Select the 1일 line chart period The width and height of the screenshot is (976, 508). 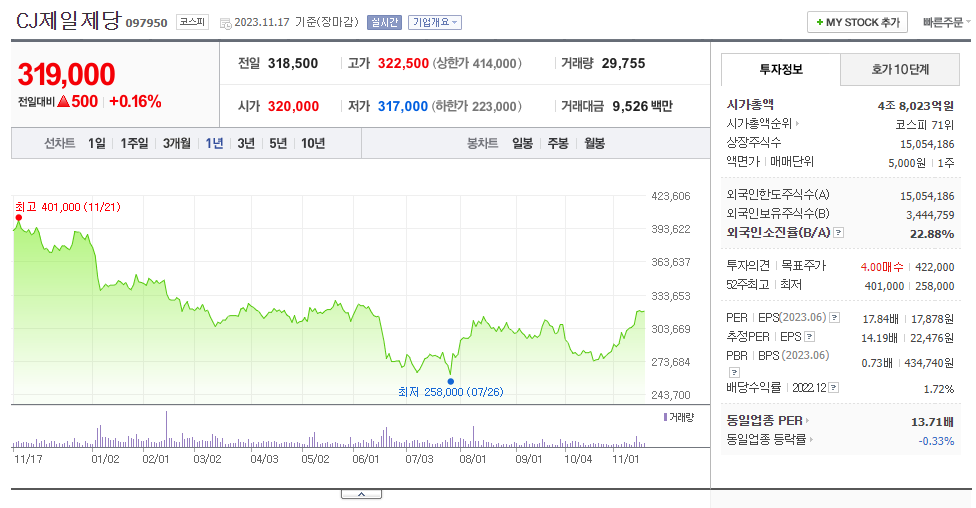coord(96,143)
